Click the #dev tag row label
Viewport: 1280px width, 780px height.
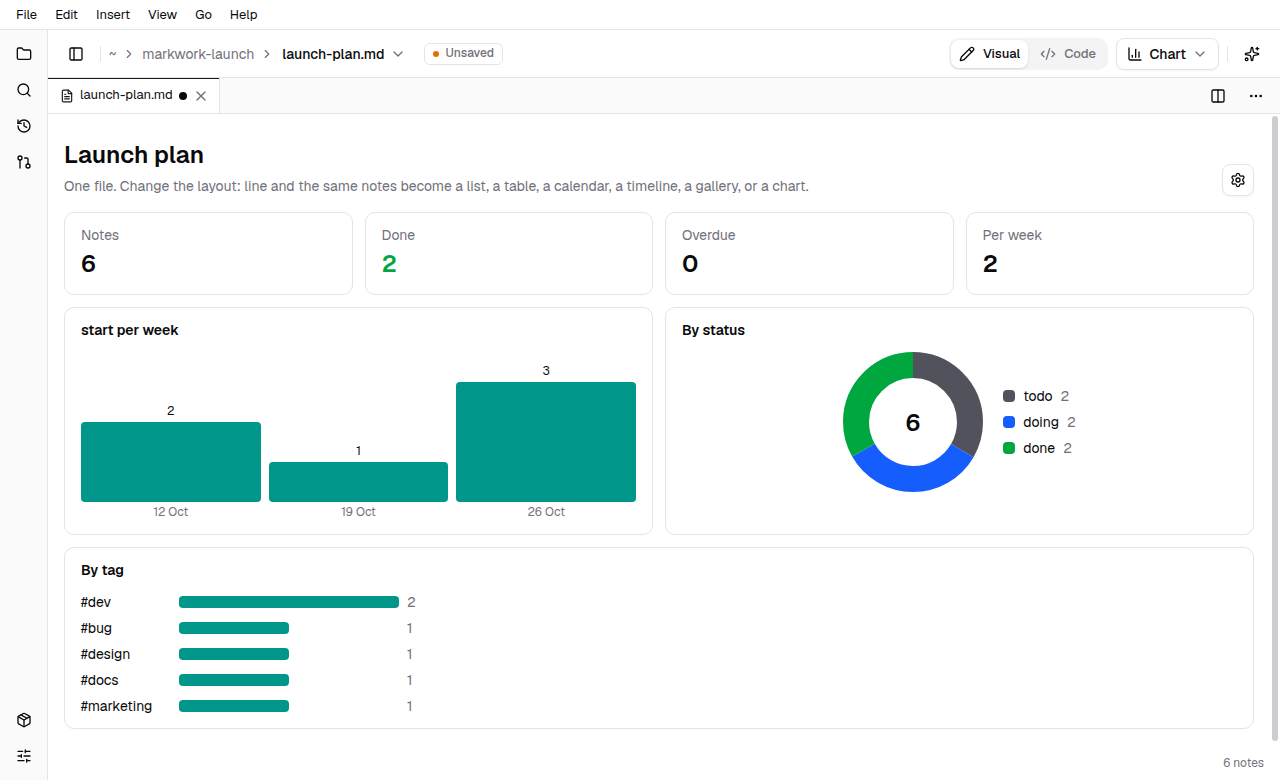(96, 602)
